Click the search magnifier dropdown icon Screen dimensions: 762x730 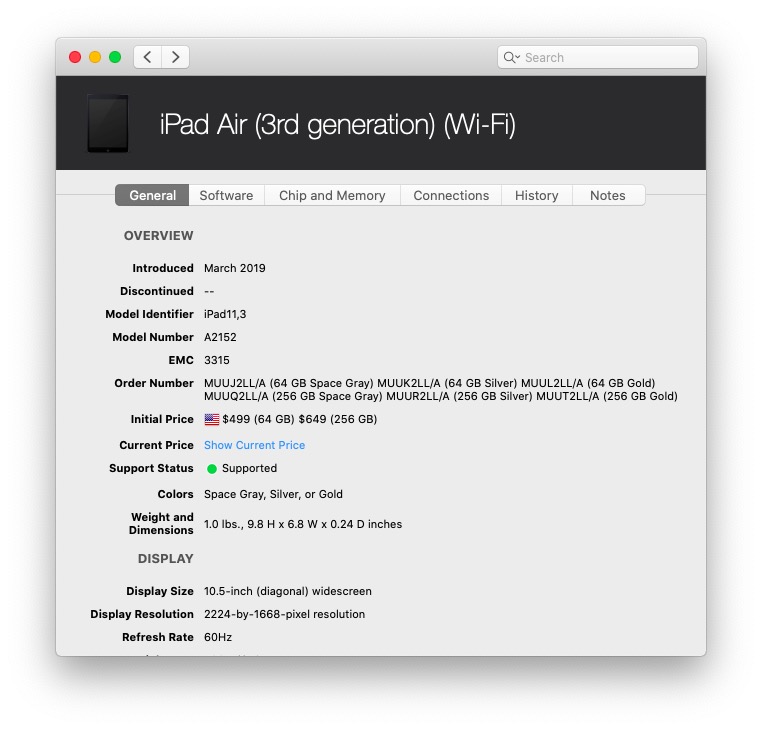(511, 57)
